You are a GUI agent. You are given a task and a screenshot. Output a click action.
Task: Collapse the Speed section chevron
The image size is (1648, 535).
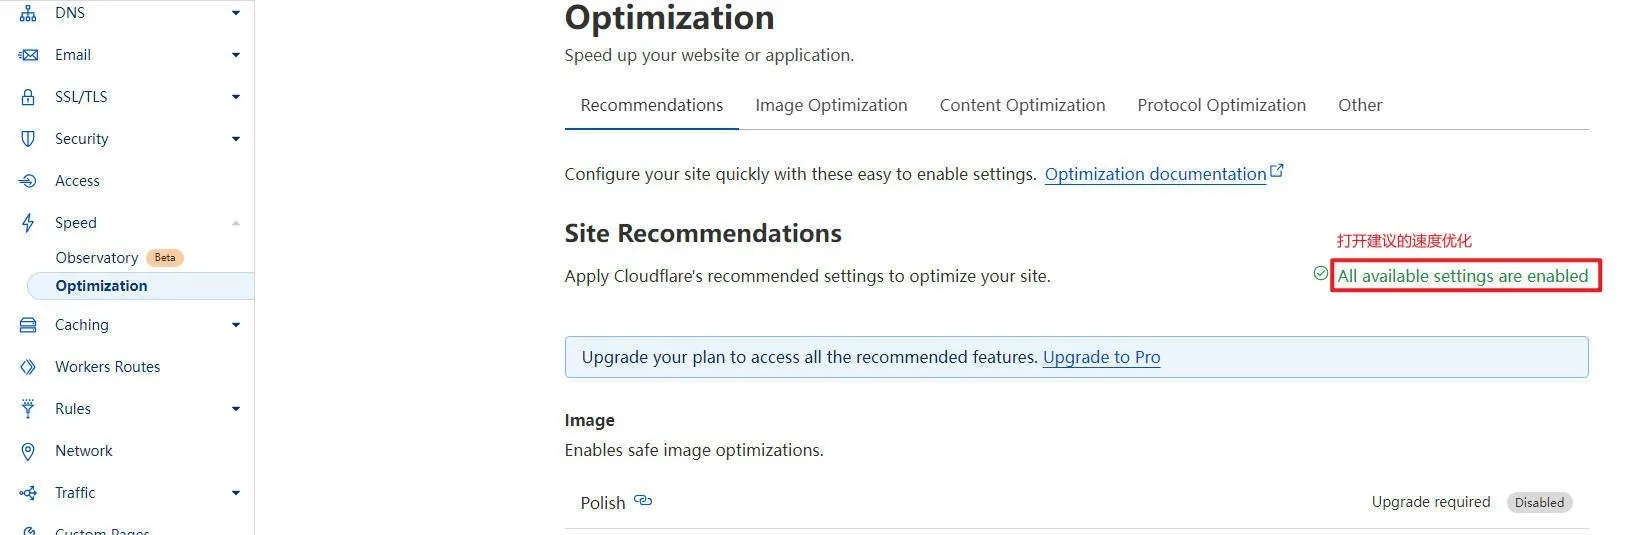[236, 223]
